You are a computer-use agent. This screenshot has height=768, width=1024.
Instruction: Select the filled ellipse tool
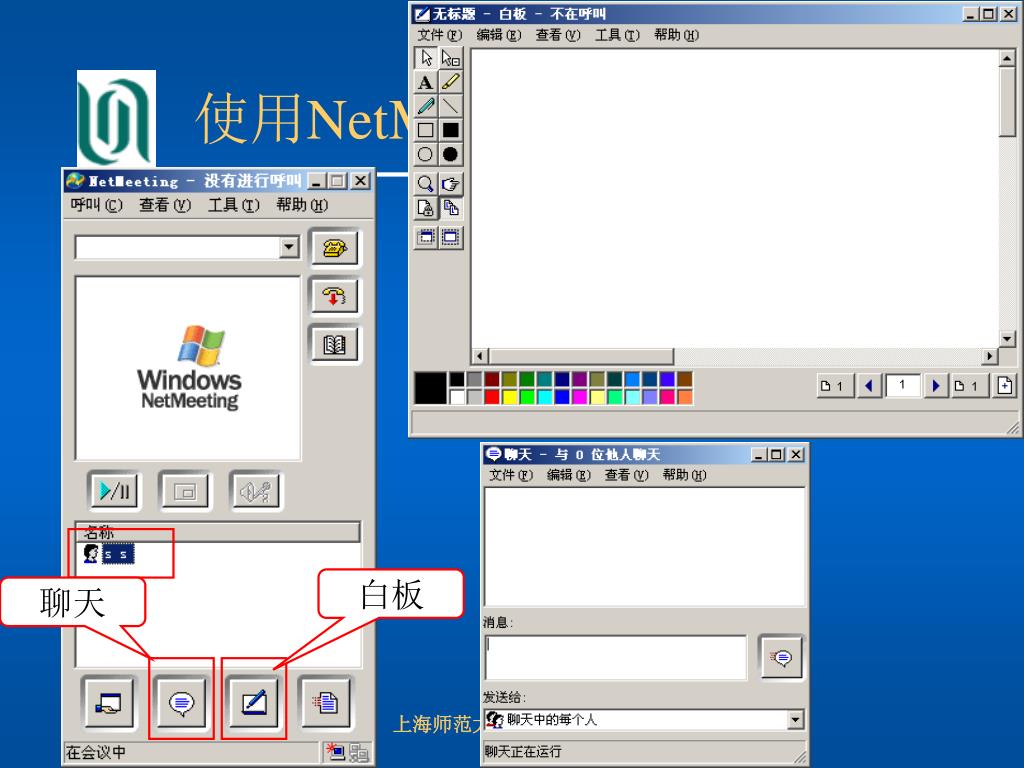click(x=451, y=154)
